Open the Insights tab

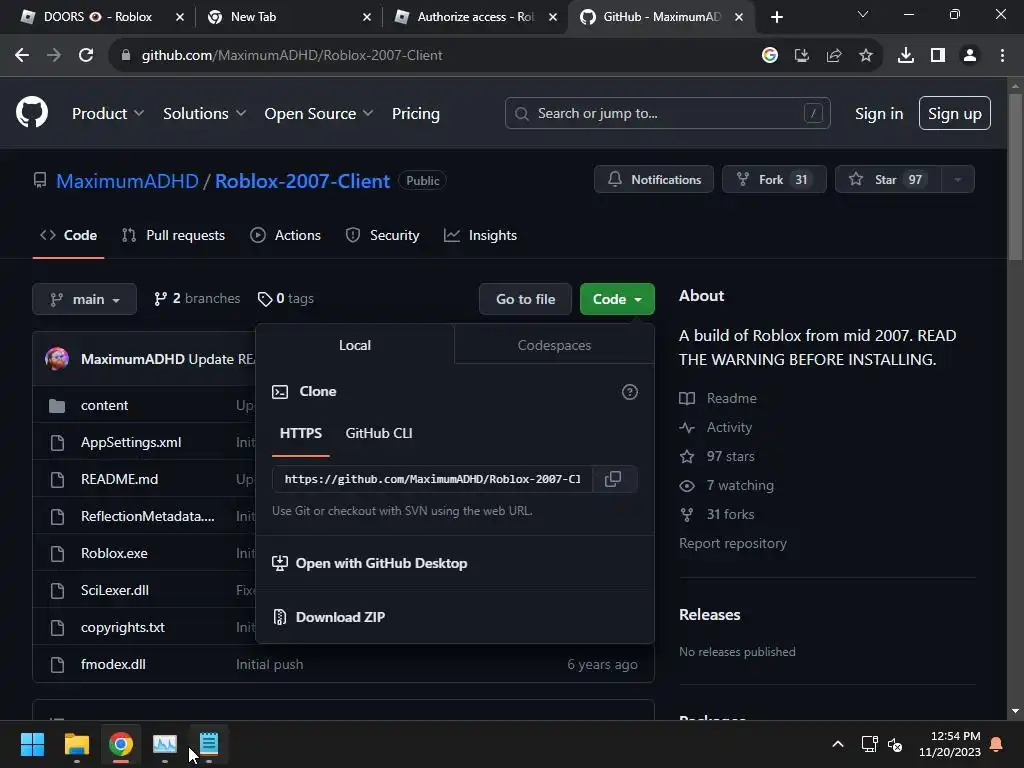481,235
